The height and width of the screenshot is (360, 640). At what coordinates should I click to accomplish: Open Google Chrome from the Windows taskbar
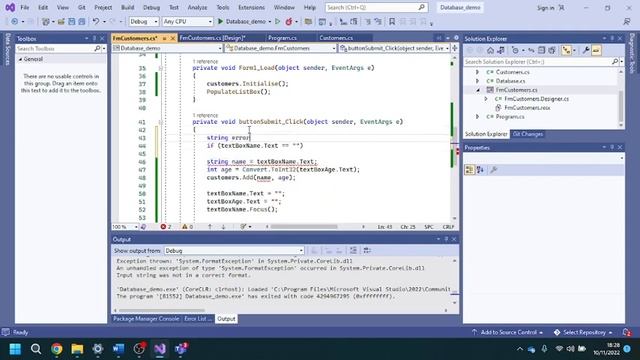tap(57, 349)
